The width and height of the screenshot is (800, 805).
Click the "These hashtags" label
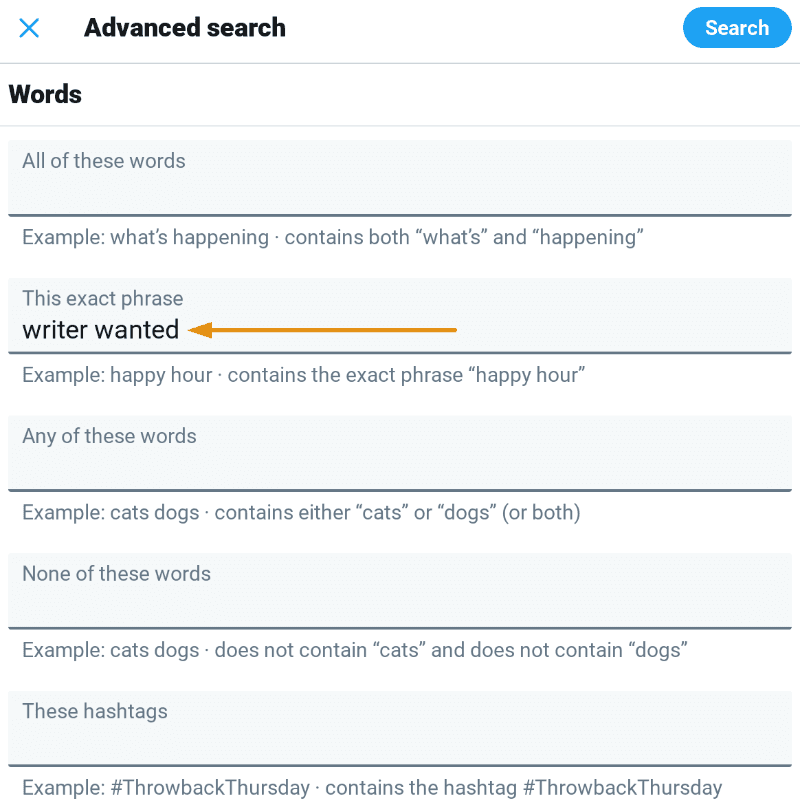click(x=95, y=711)
